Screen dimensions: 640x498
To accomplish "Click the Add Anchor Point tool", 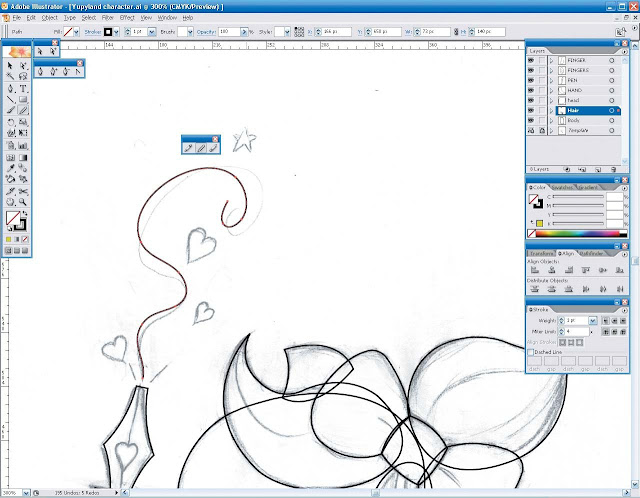I will (53, 72).
